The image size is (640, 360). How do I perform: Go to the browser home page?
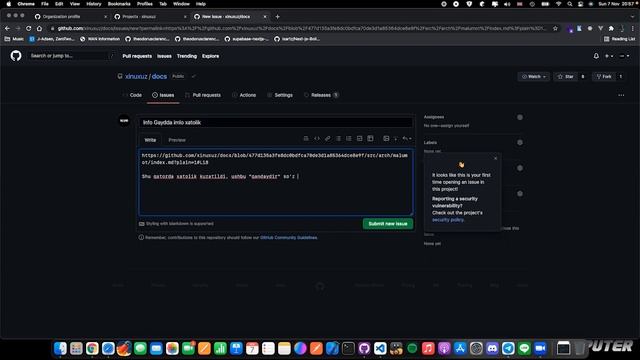point(39,29)
